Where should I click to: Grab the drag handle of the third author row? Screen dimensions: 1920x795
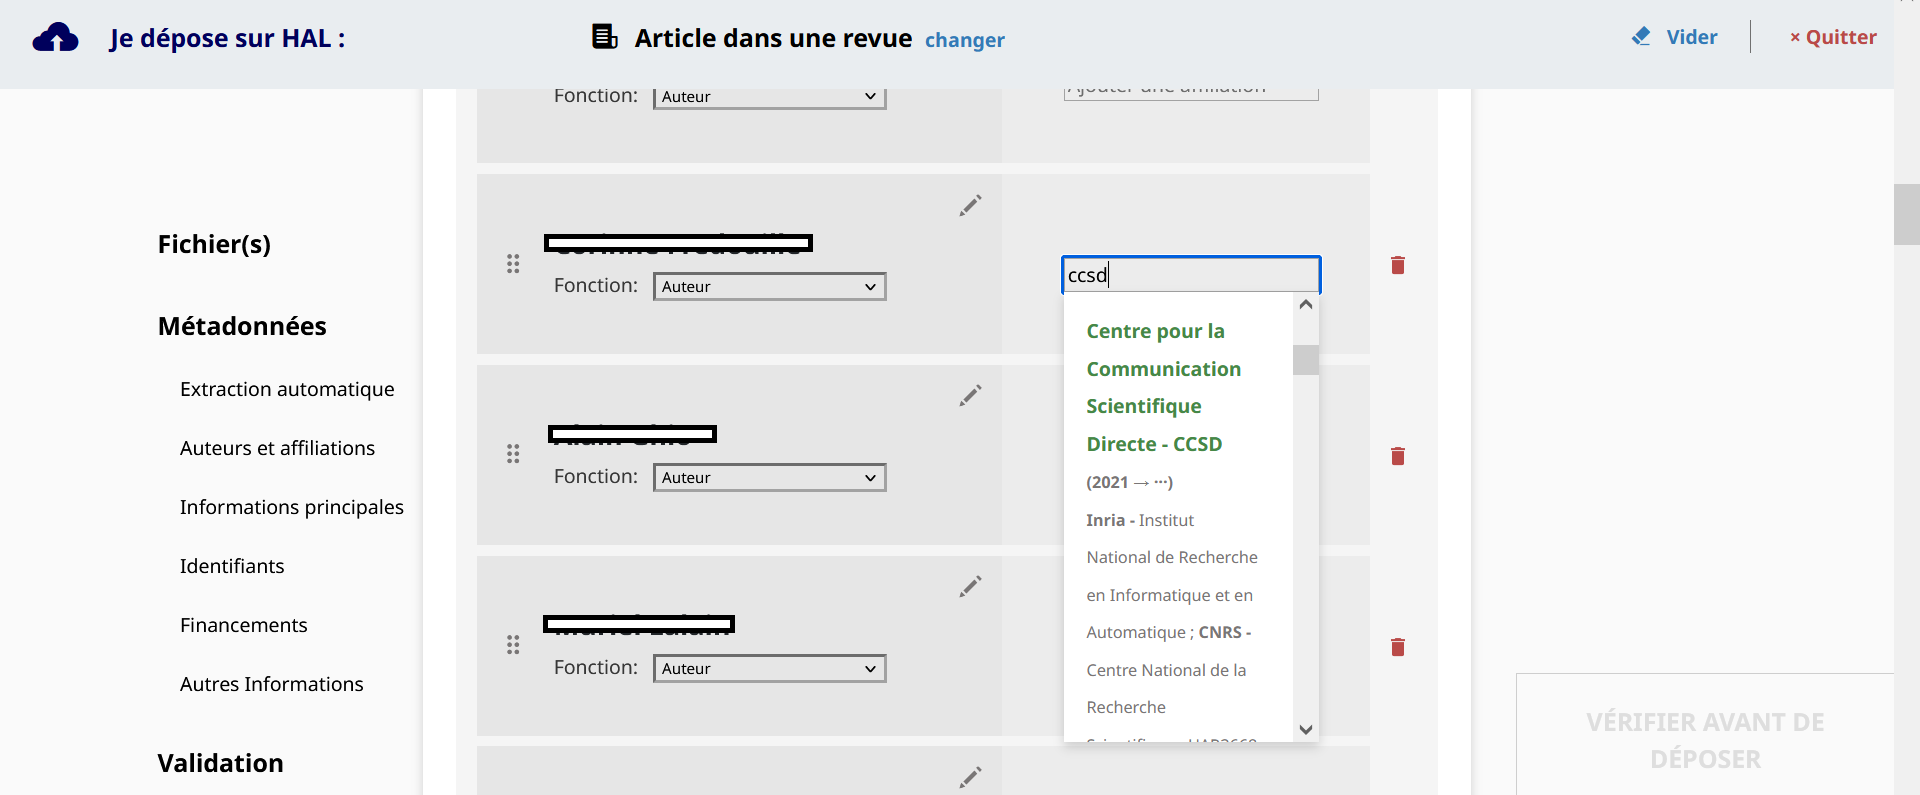point(513,454)
